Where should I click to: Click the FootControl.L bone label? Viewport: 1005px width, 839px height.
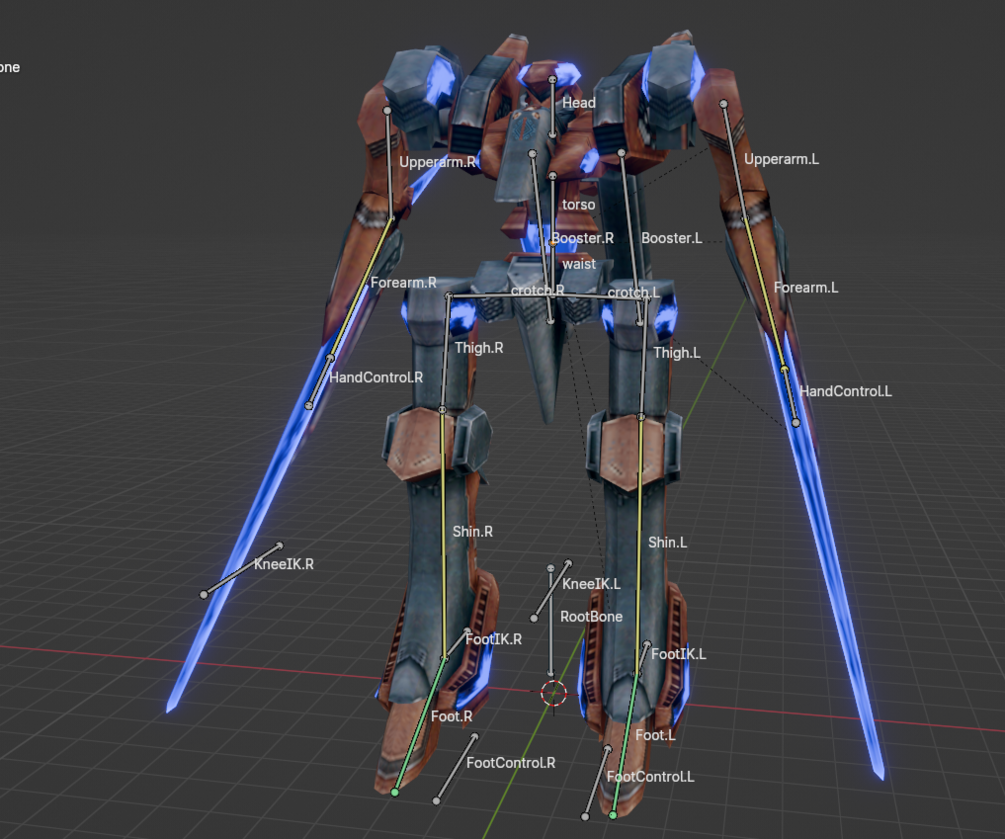click(x=650, y=777)
